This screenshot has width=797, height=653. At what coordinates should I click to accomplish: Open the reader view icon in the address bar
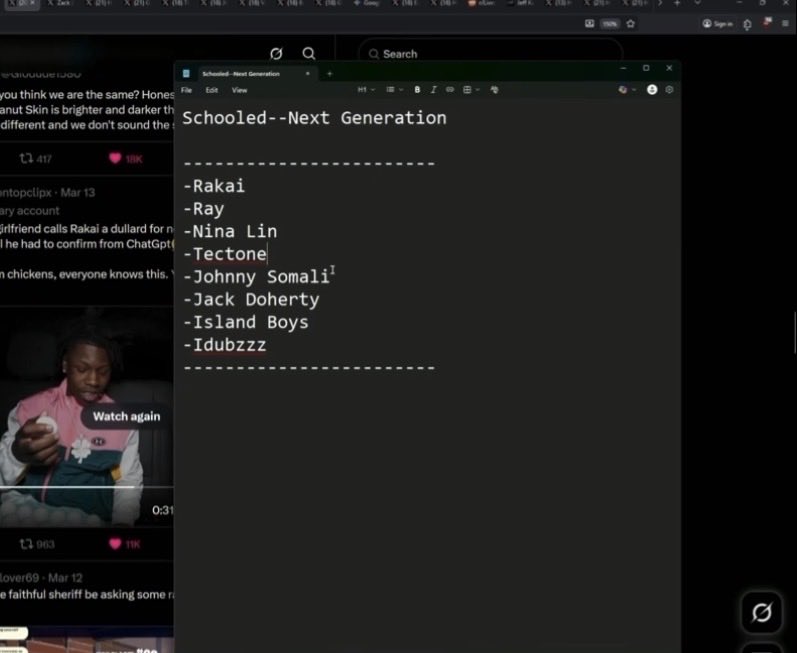[x=589, y=23]
